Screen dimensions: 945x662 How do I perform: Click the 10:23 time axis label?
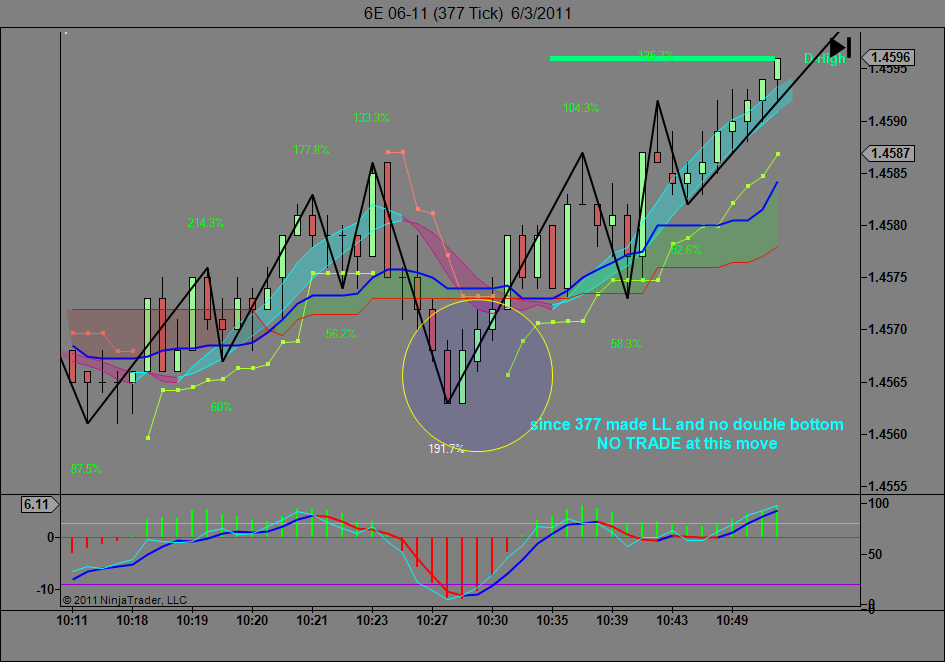(372, 620)
